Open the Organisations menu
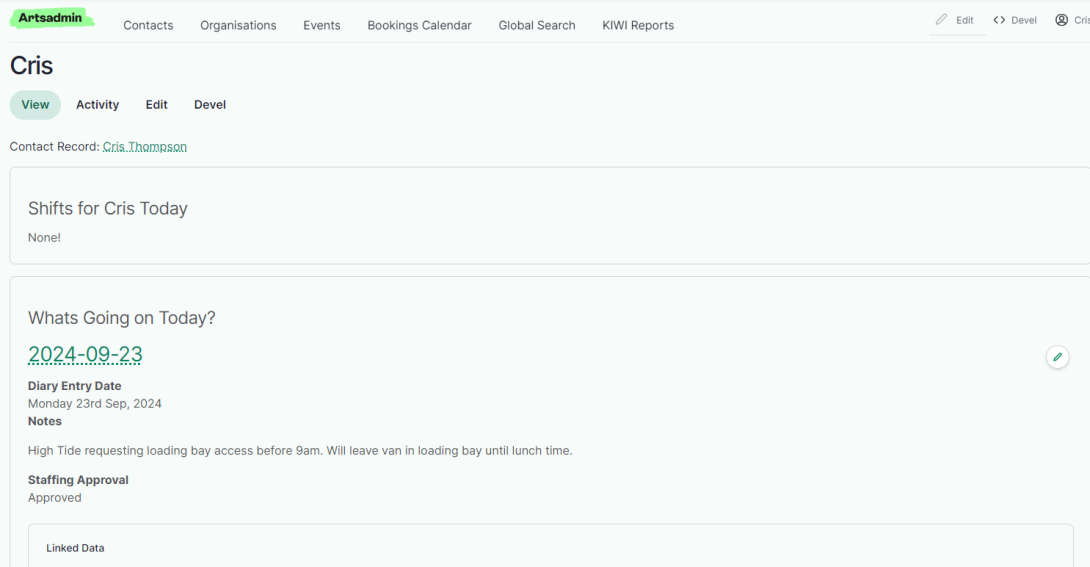 coord(238,25)
